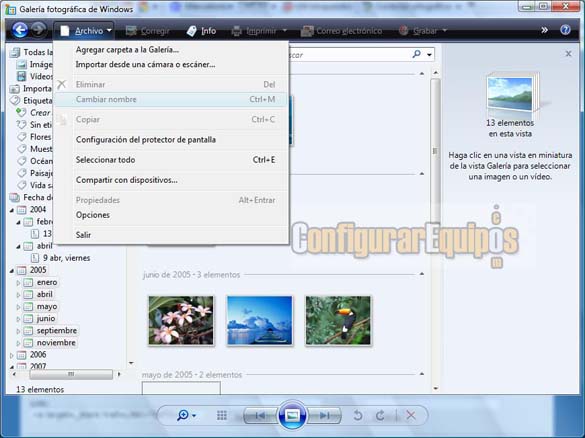585x438 pixels.
Task: Set default thumbnail size grid icon
Action: point(222,415)
